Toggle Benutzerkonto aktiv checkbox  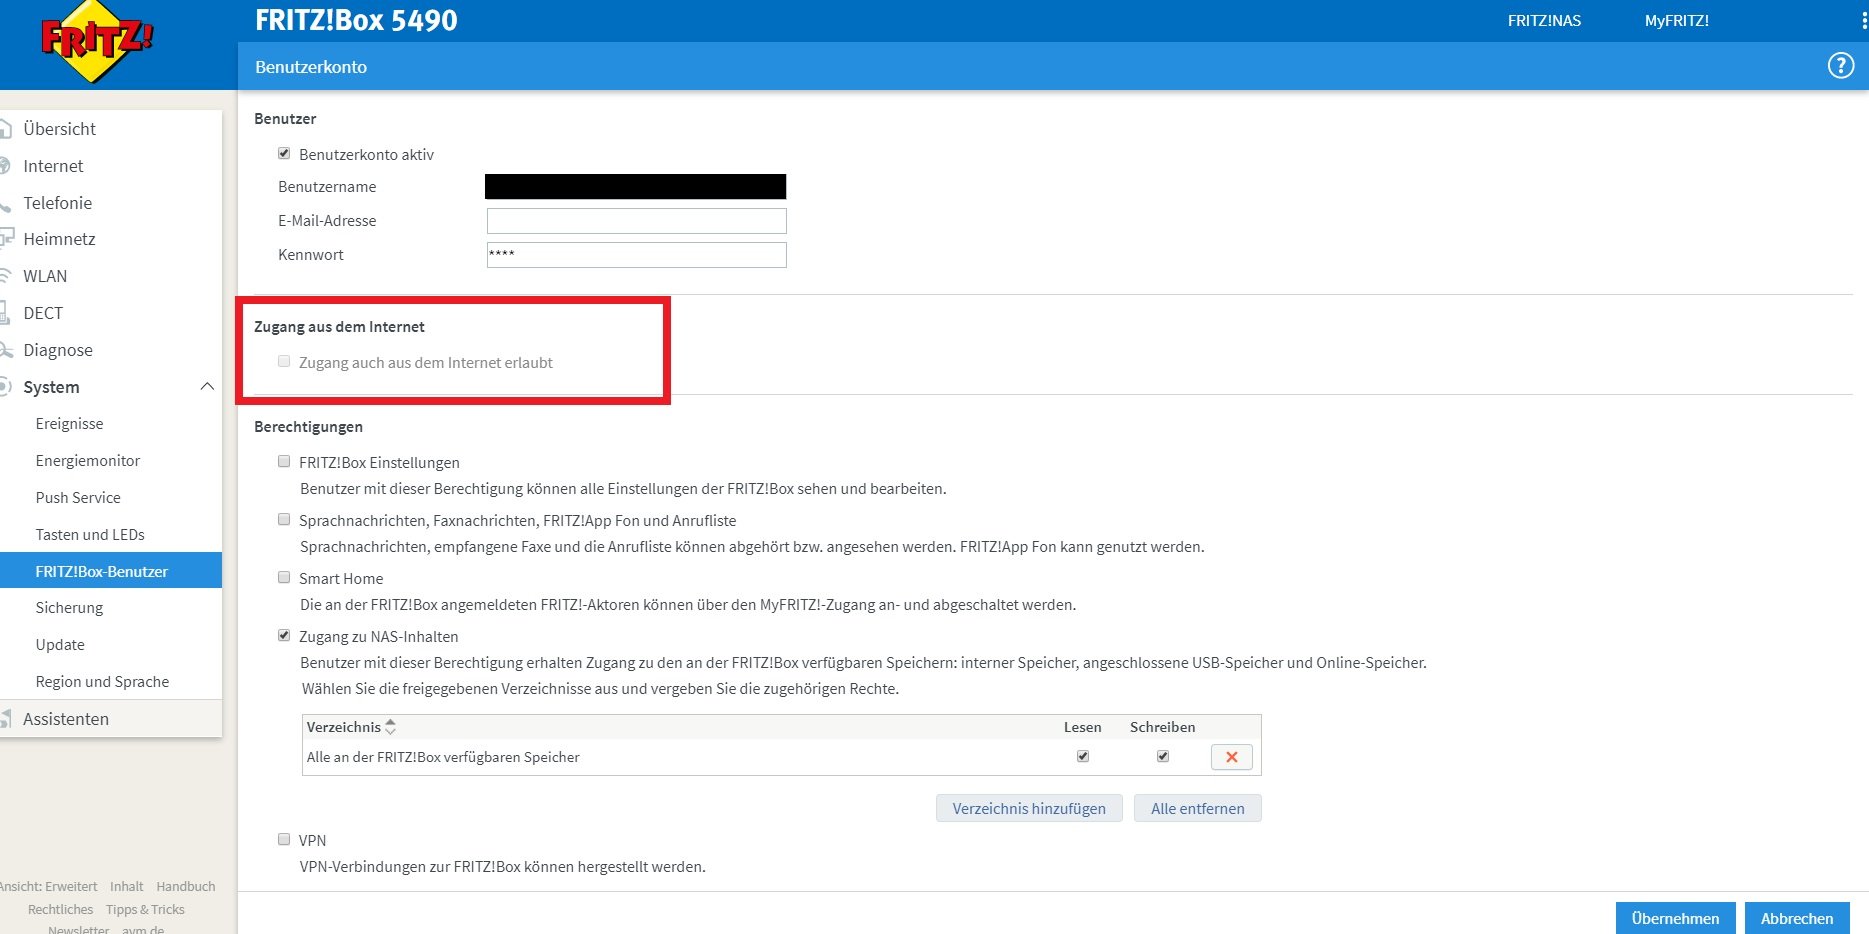click(x=284, y=154)
